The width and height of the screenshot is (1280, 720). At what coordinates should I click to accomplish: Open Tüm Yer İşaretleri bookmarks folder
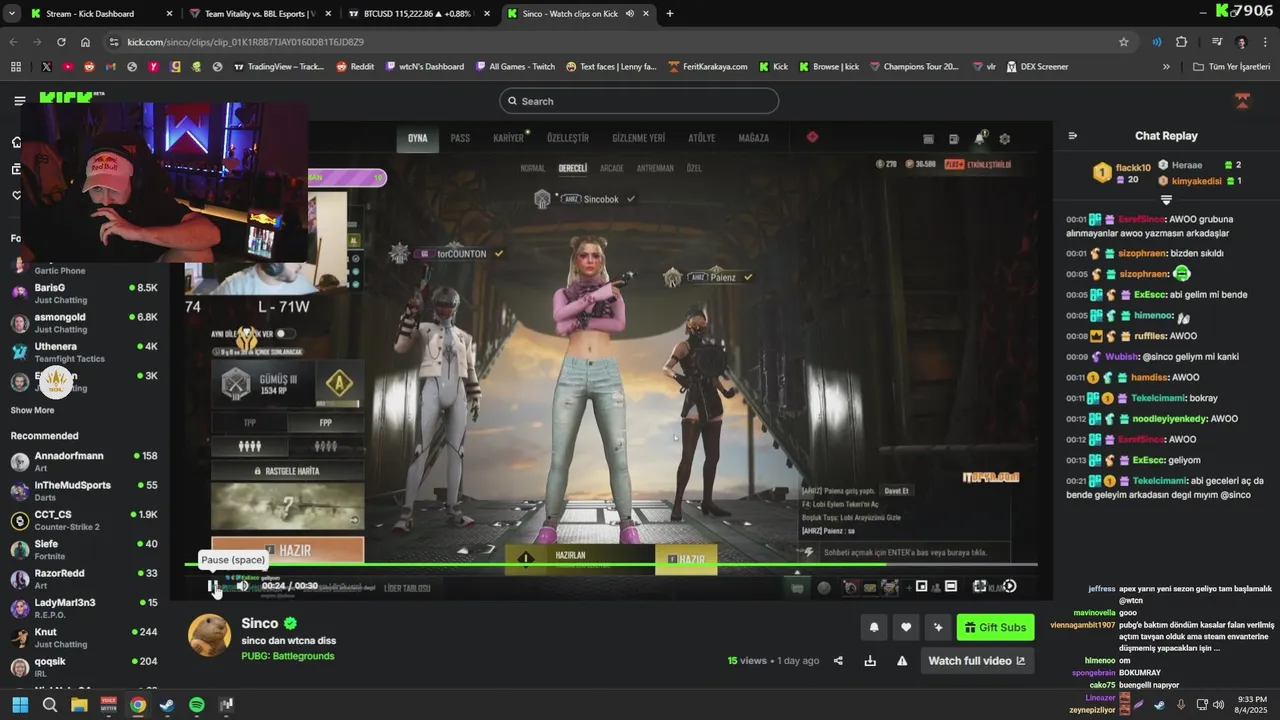tap(1231, 67)
